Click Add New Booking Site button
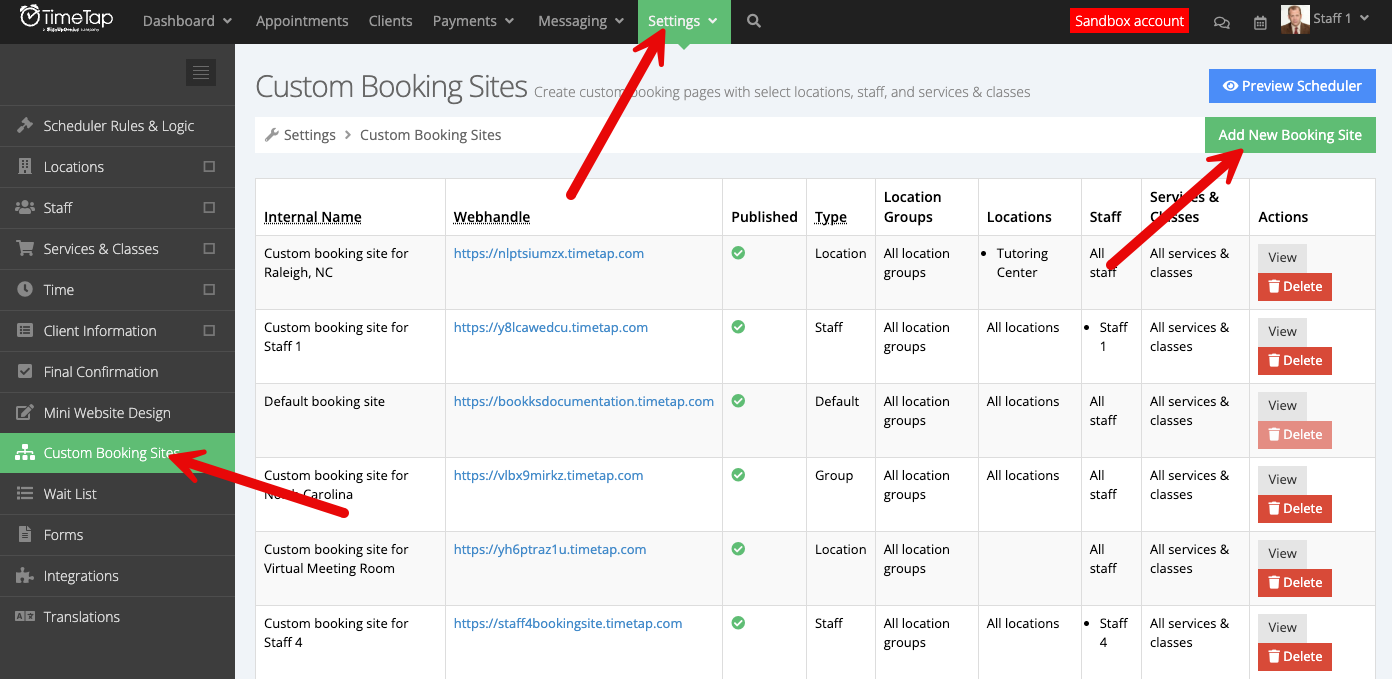Viewport: 1392px width, 679px height. pyautogui.click(x=1290, y=135)
